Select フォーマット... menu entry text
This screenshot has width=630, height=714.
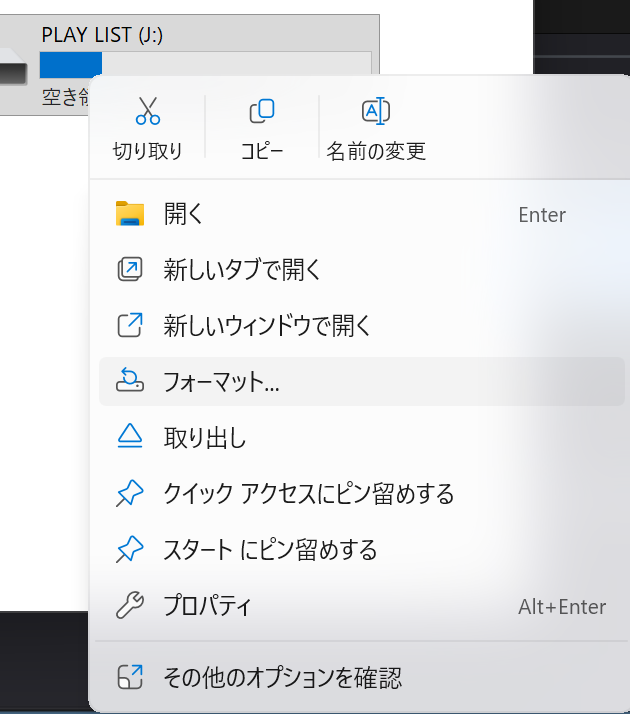point(221,382)
